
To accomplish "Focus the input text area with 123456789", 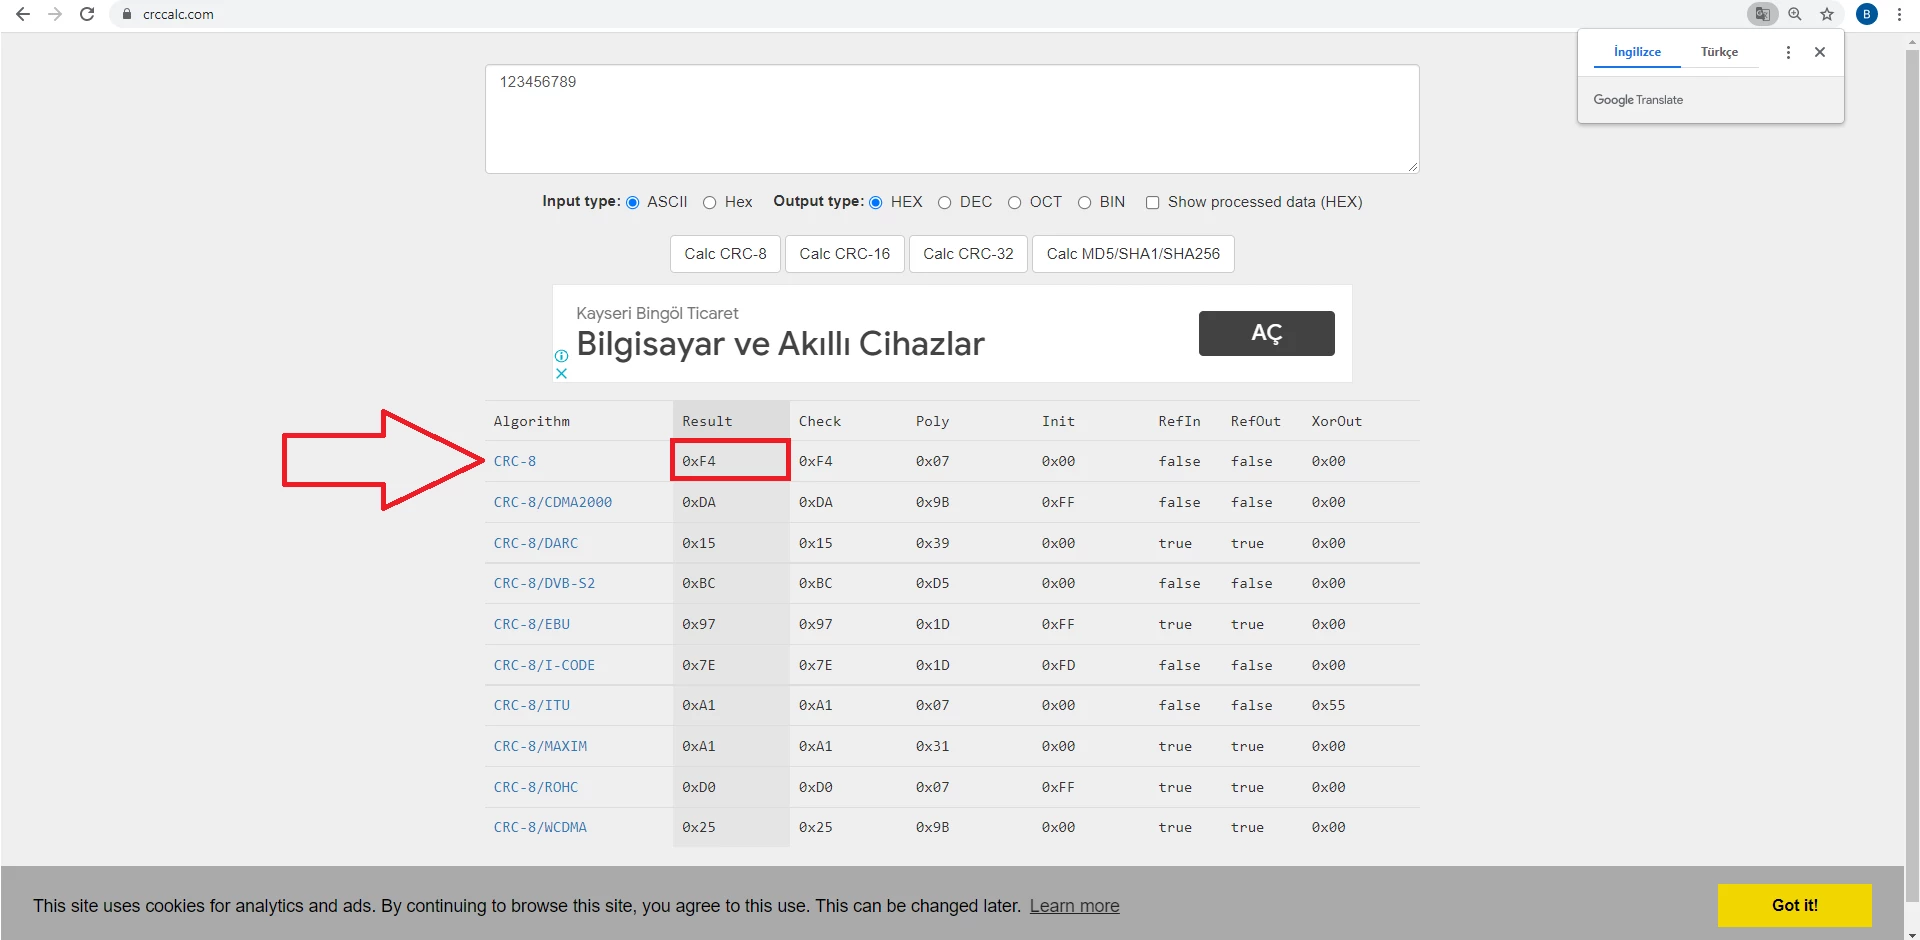I will [952, 119].
